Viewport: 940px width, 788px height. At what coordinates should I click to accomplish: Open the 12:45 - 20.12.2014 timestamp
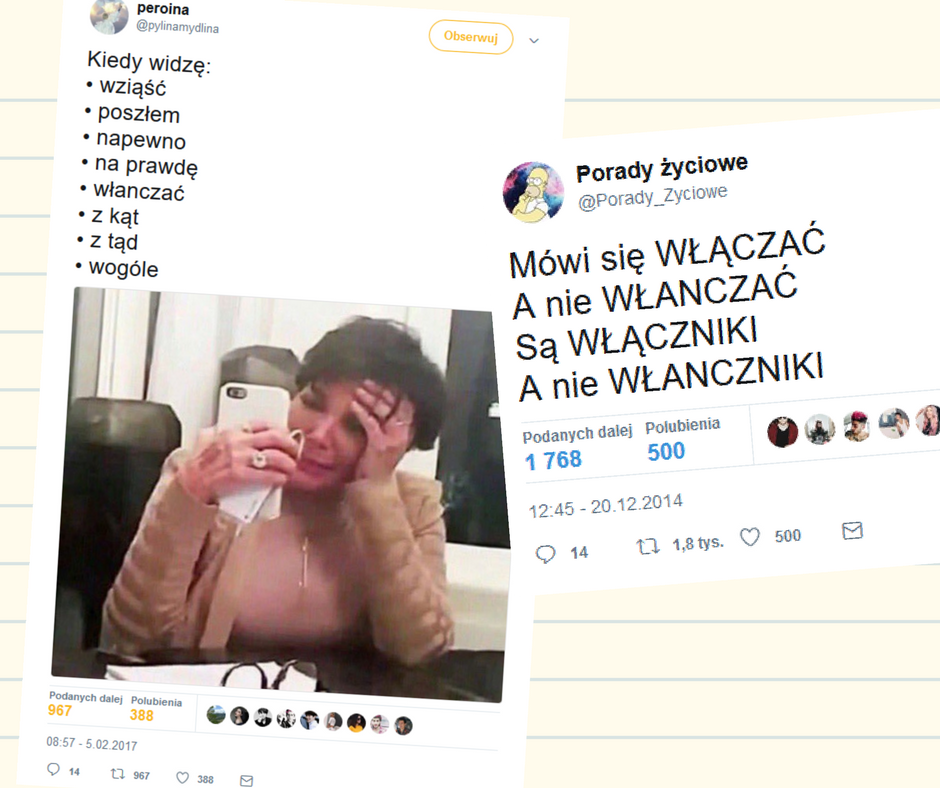pyautogui.click(x=605, y=506)
